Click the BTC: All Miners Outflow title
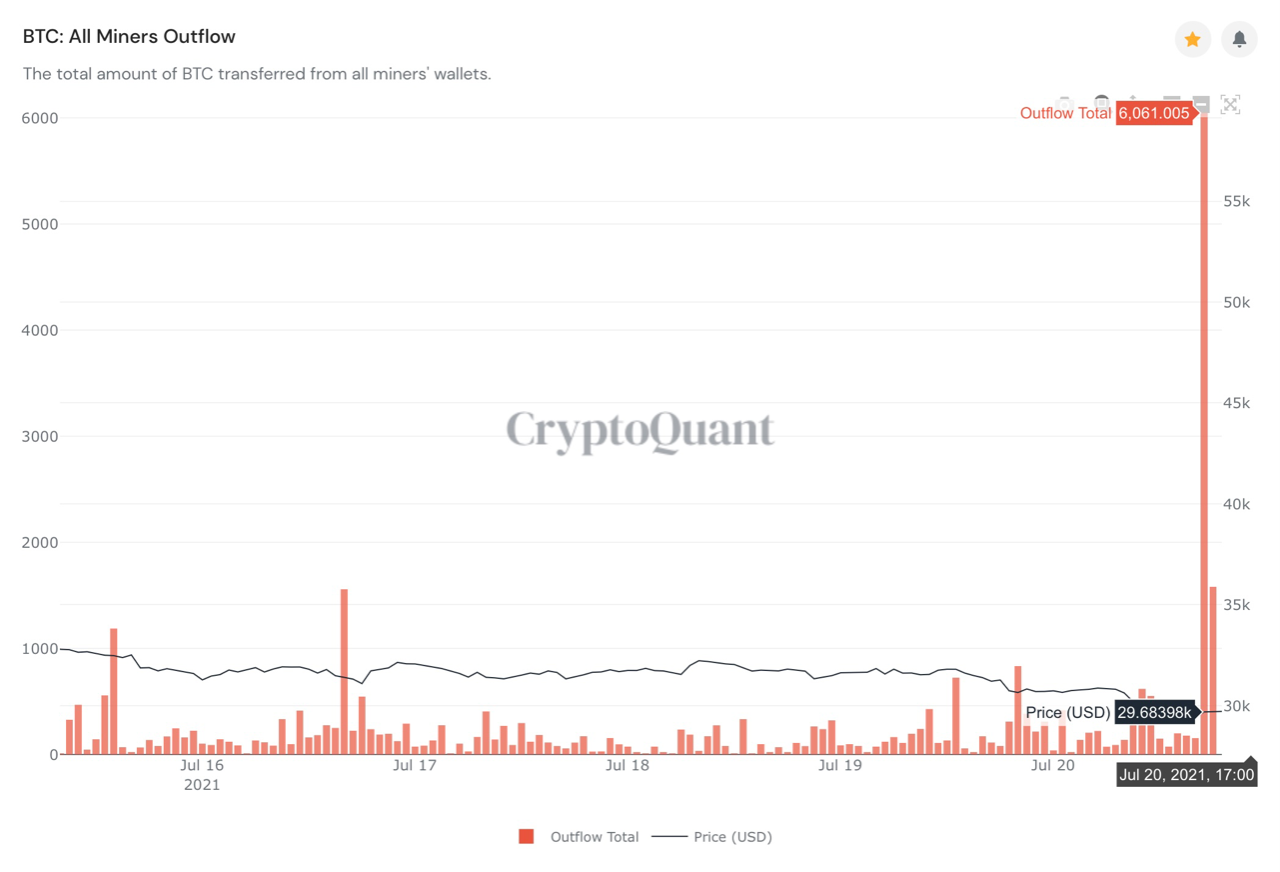This screenshot has height=872, width=1280. point(130,36)
